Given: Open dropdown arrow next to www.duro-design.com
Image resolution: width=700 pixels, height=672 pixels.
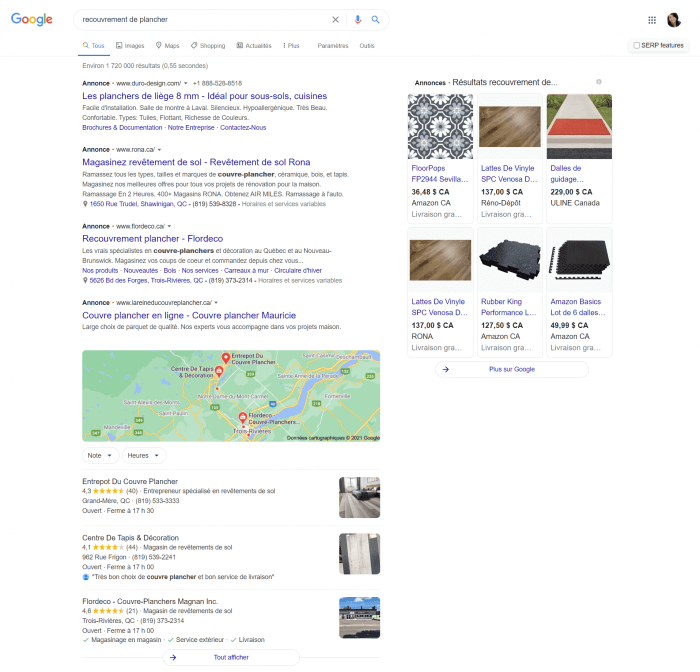Looking at the screenshot, I should [186, 83].
